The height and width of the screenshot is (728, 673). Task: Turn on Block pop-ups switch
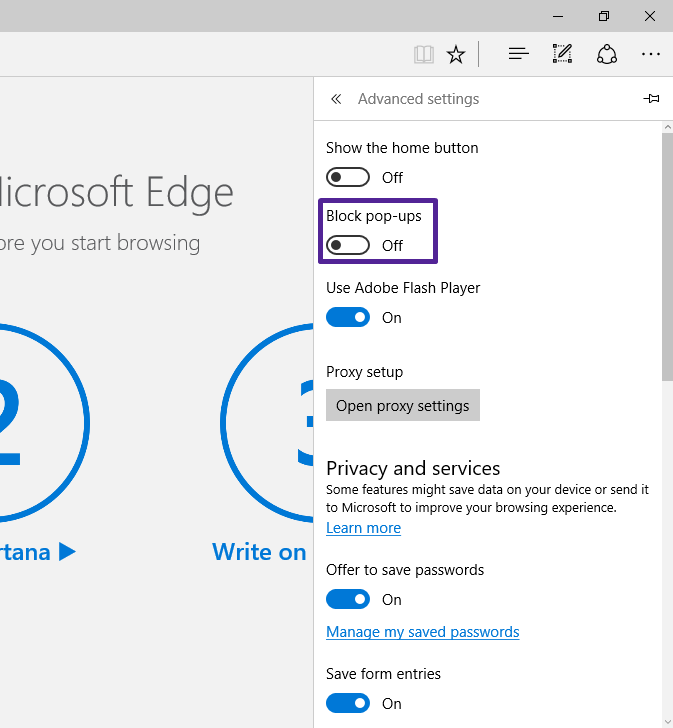click(x=348, y=245)
